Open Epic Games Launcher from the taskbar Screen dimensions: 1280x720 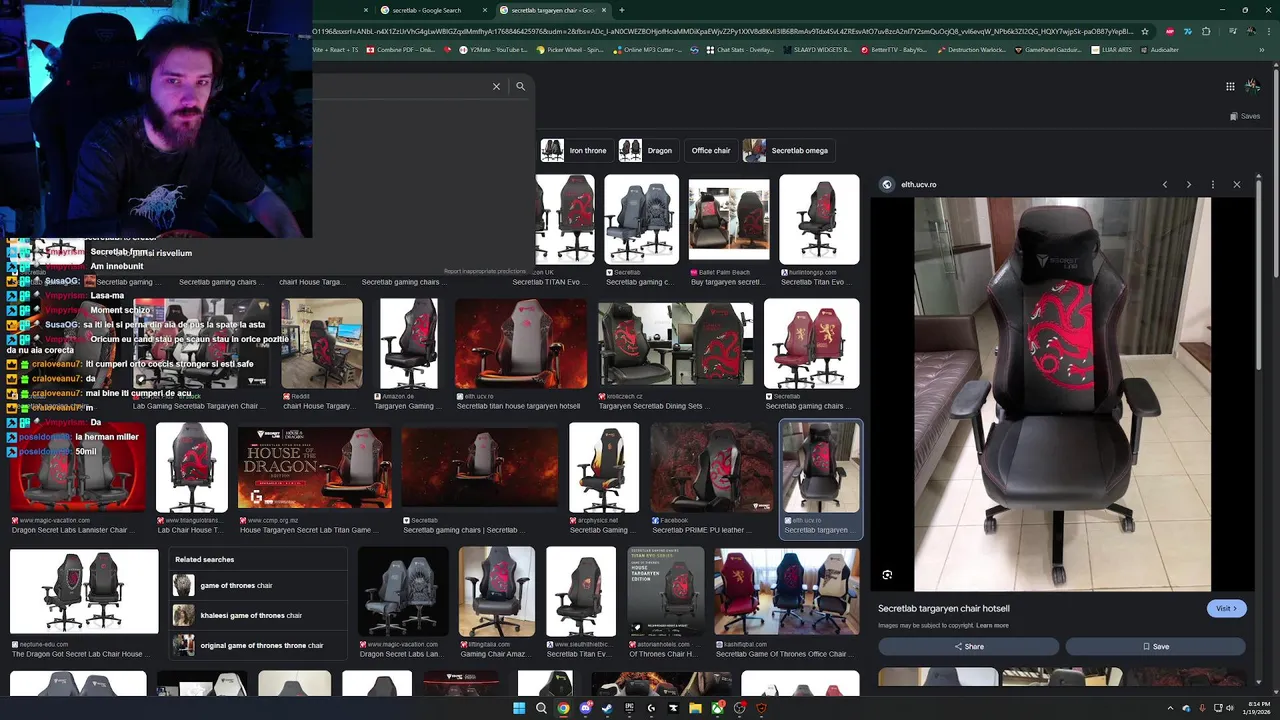(x=629, y=708)
